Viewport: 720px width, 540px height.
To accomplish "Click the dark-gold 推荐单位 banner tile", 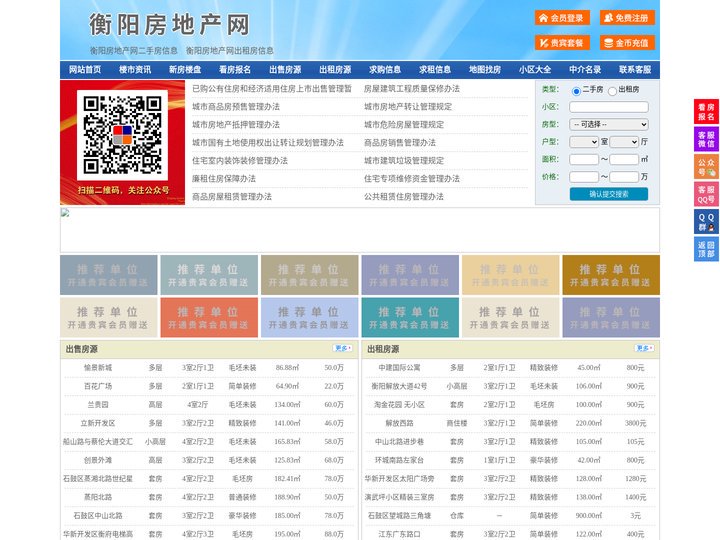I will [611, 275].
